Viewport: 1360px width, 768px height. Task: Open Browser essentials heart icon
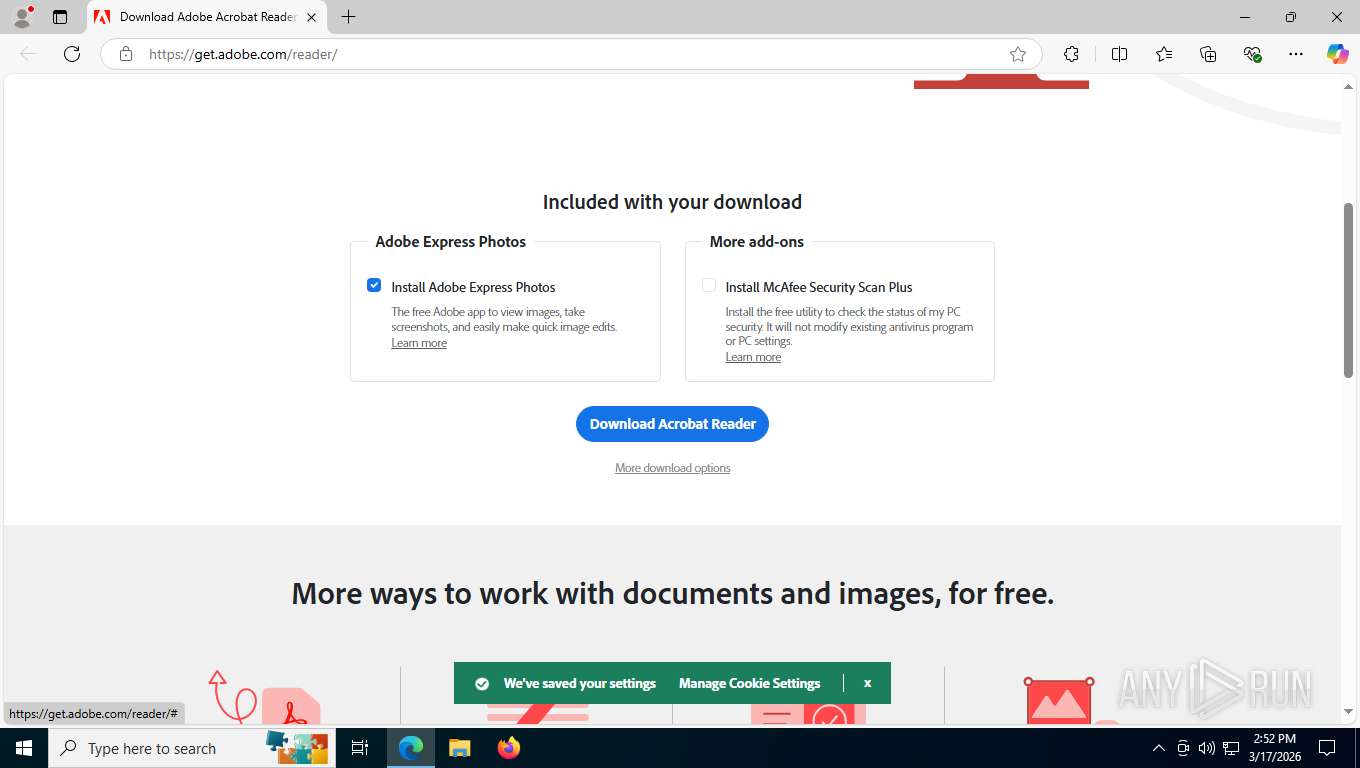[x=1252, y=54]
